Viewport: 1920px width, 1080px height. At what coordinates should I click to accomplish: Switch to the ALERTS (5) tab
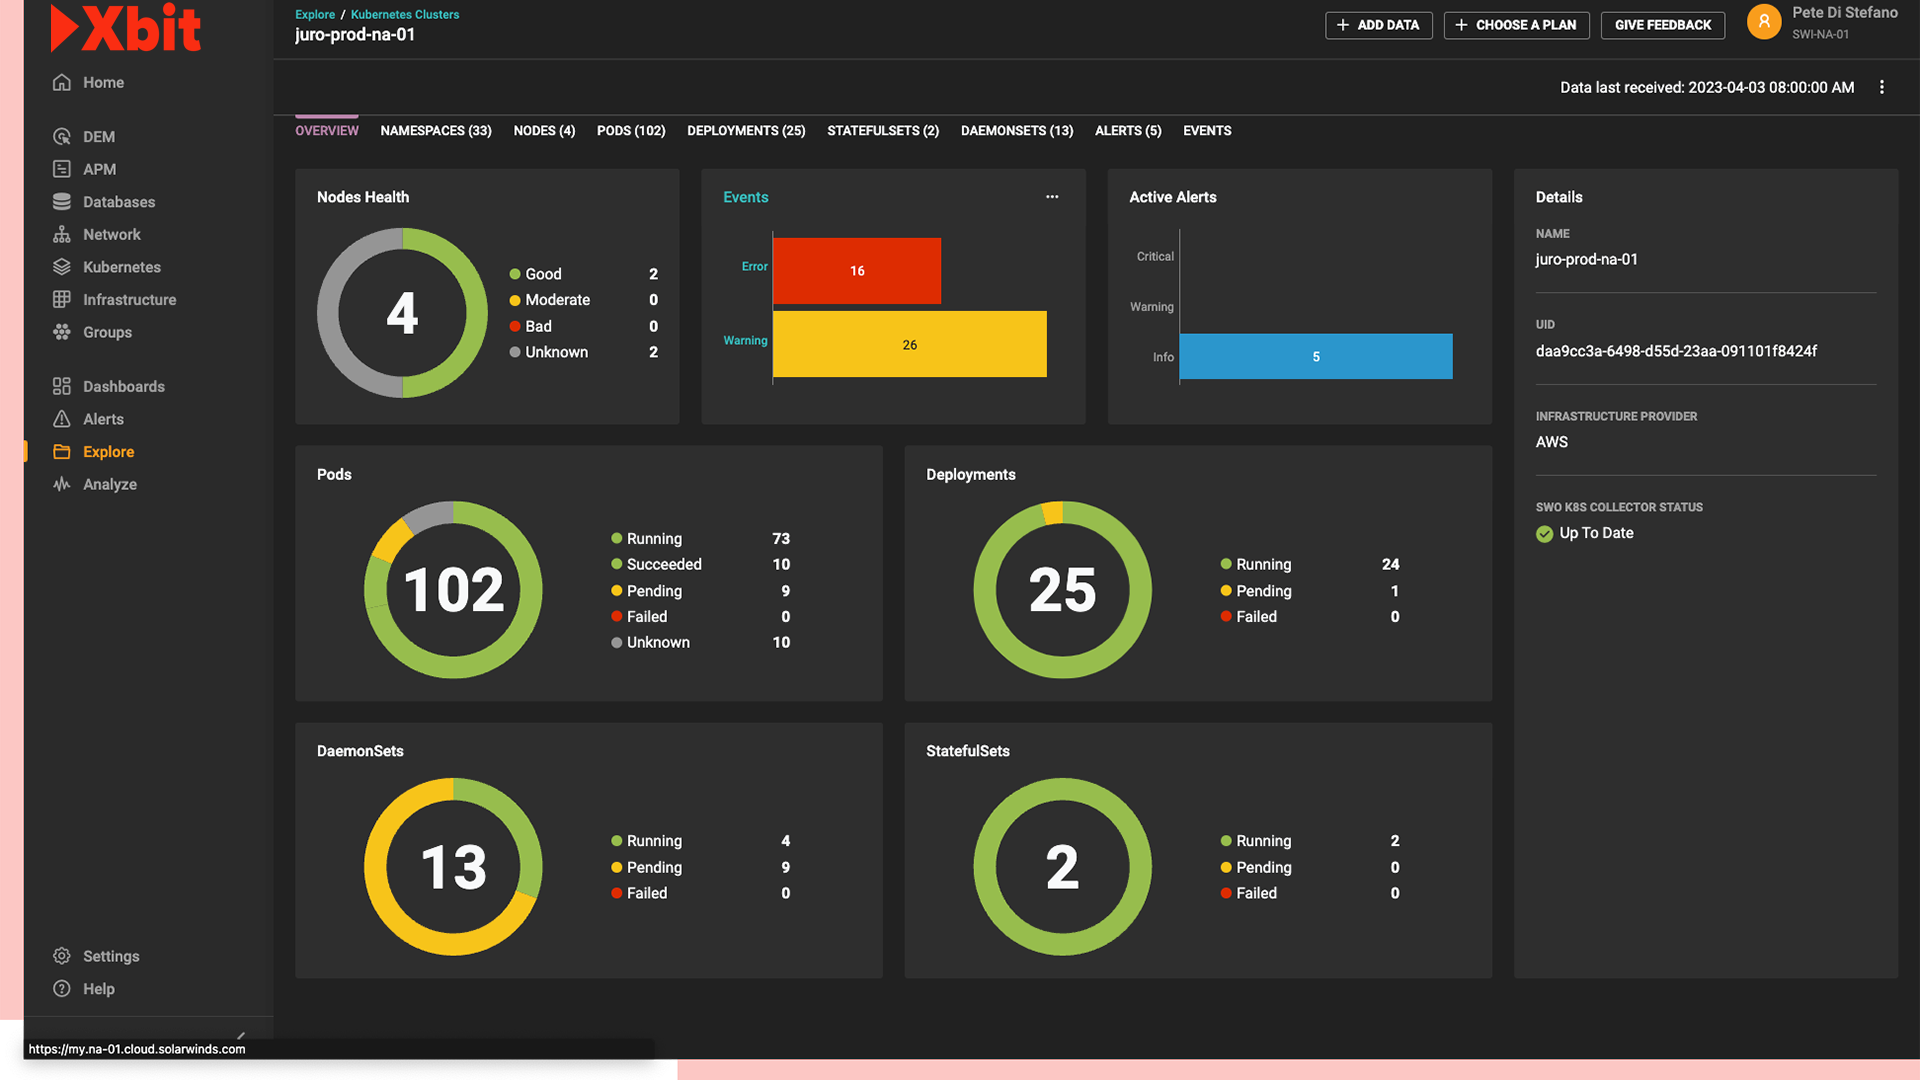coord(1127,129)
